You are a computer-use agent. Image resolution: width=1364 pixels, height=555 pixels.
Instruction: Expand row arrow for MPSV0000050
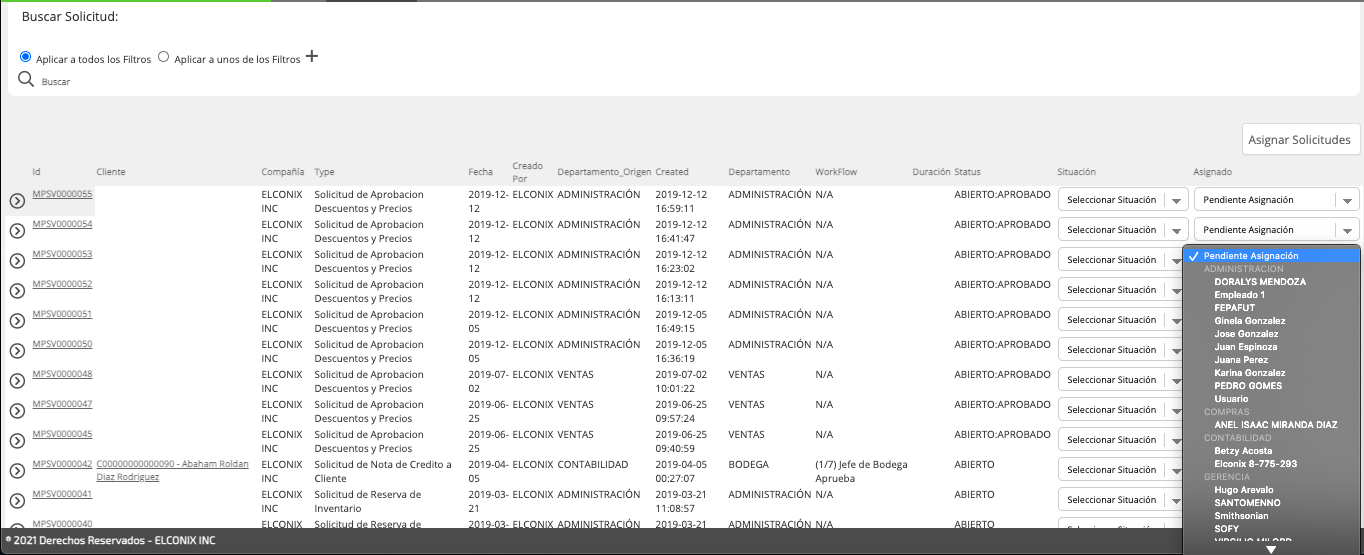click(17, 351)
